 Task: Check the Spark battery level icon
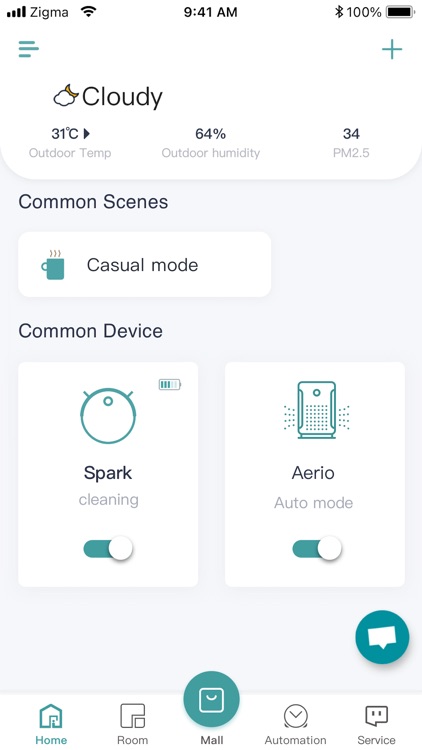coord(169,384)
